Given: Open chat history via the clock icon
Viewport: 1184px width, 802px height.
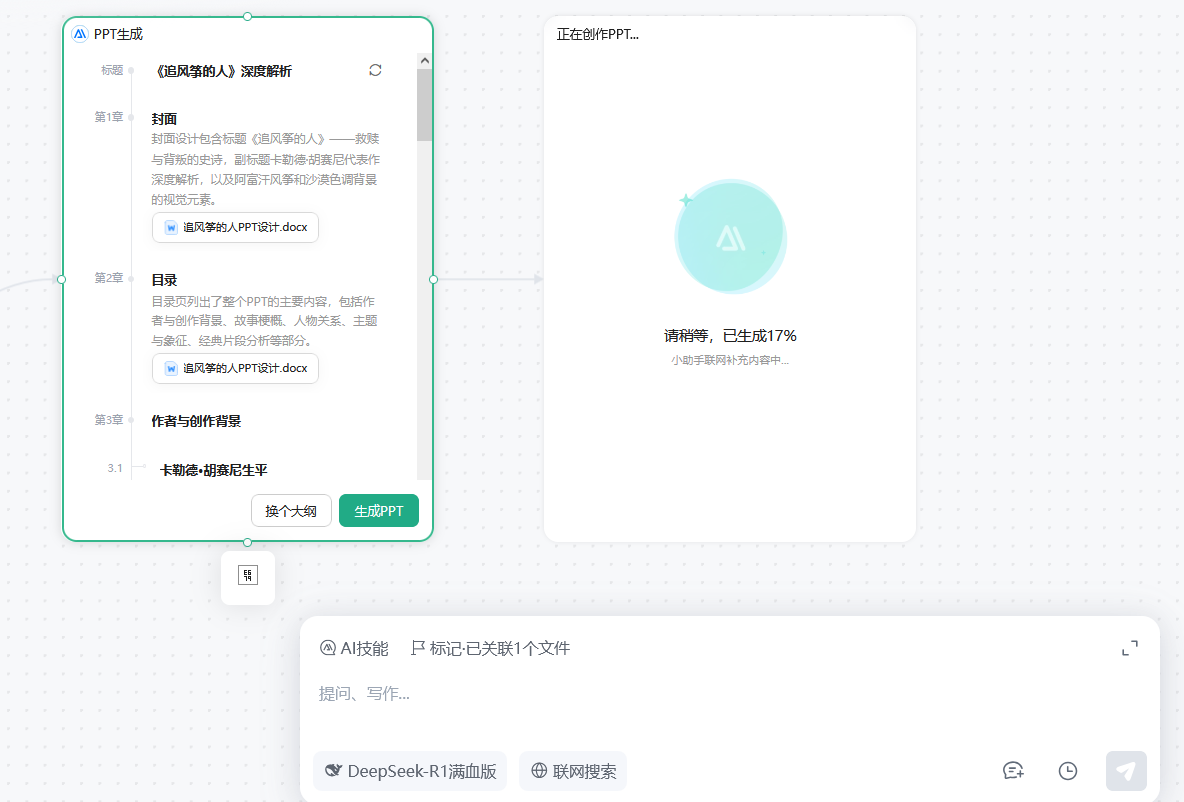Looking at the screenshot, I should coord(1068,771).
